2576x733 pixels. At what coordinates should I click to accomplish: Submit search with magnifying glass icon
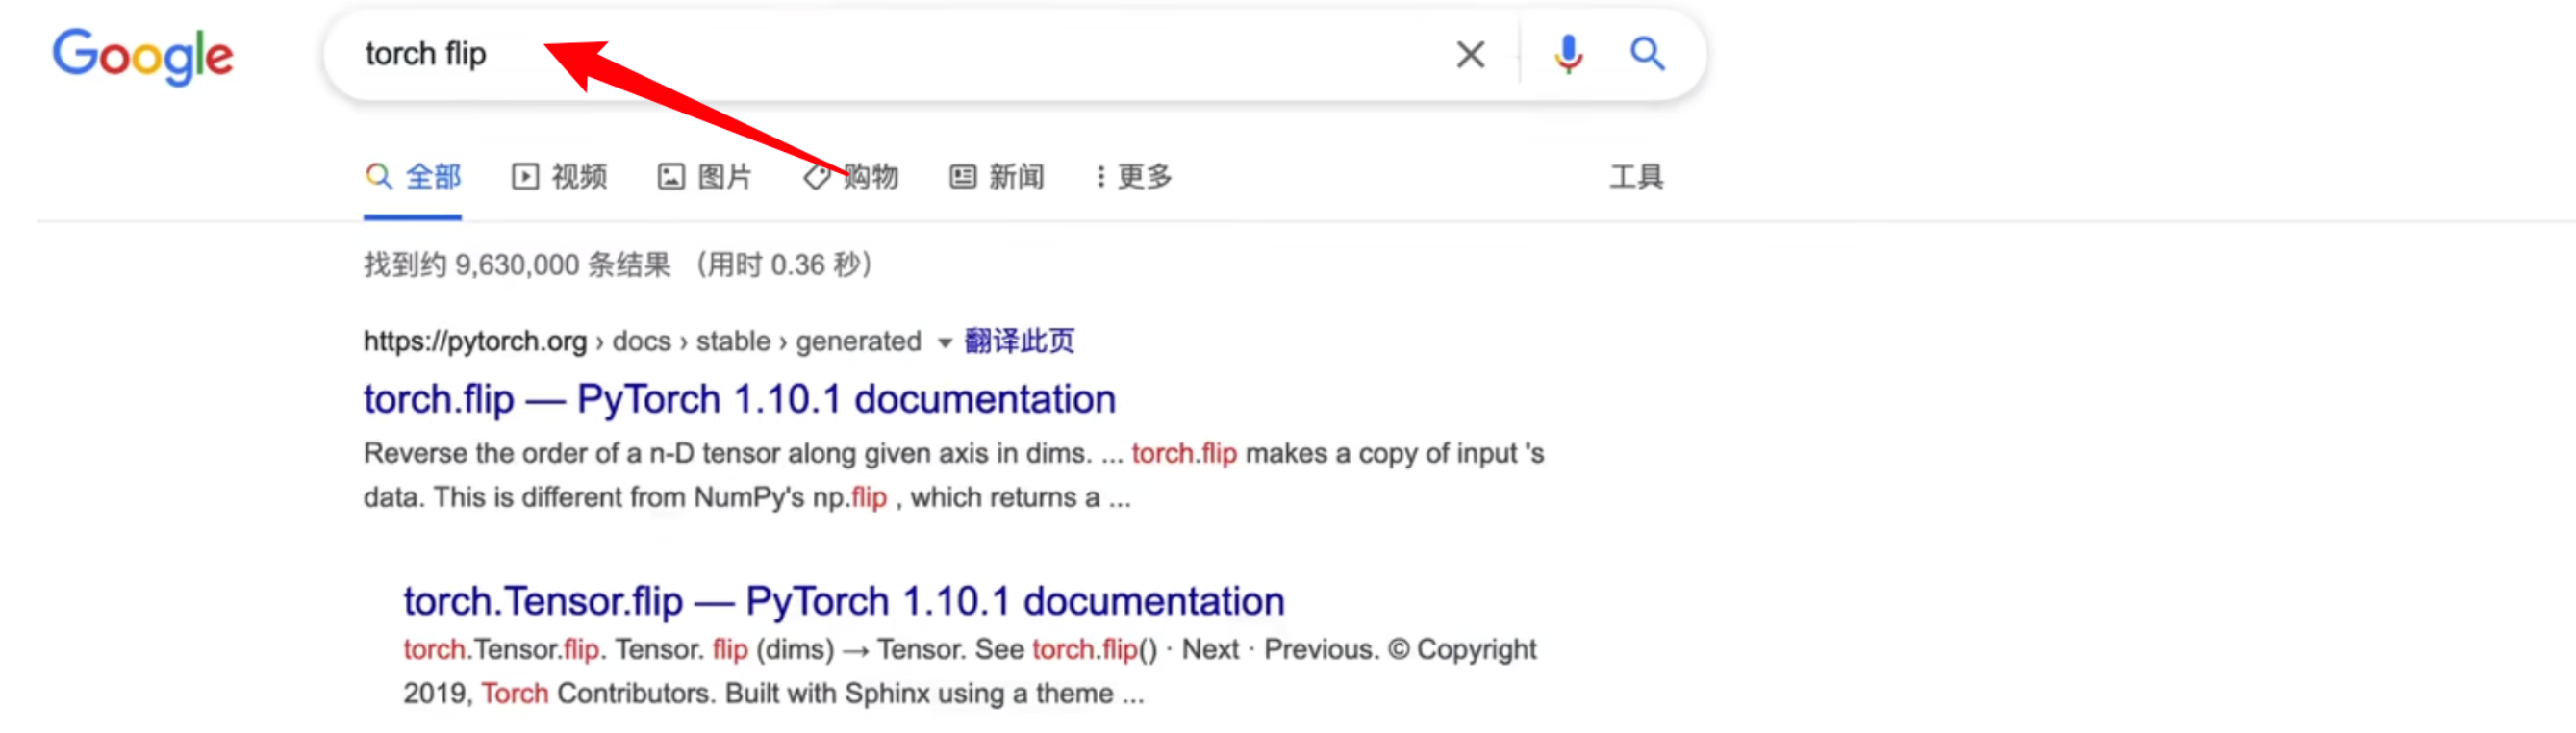click(x=1647, y=53)
